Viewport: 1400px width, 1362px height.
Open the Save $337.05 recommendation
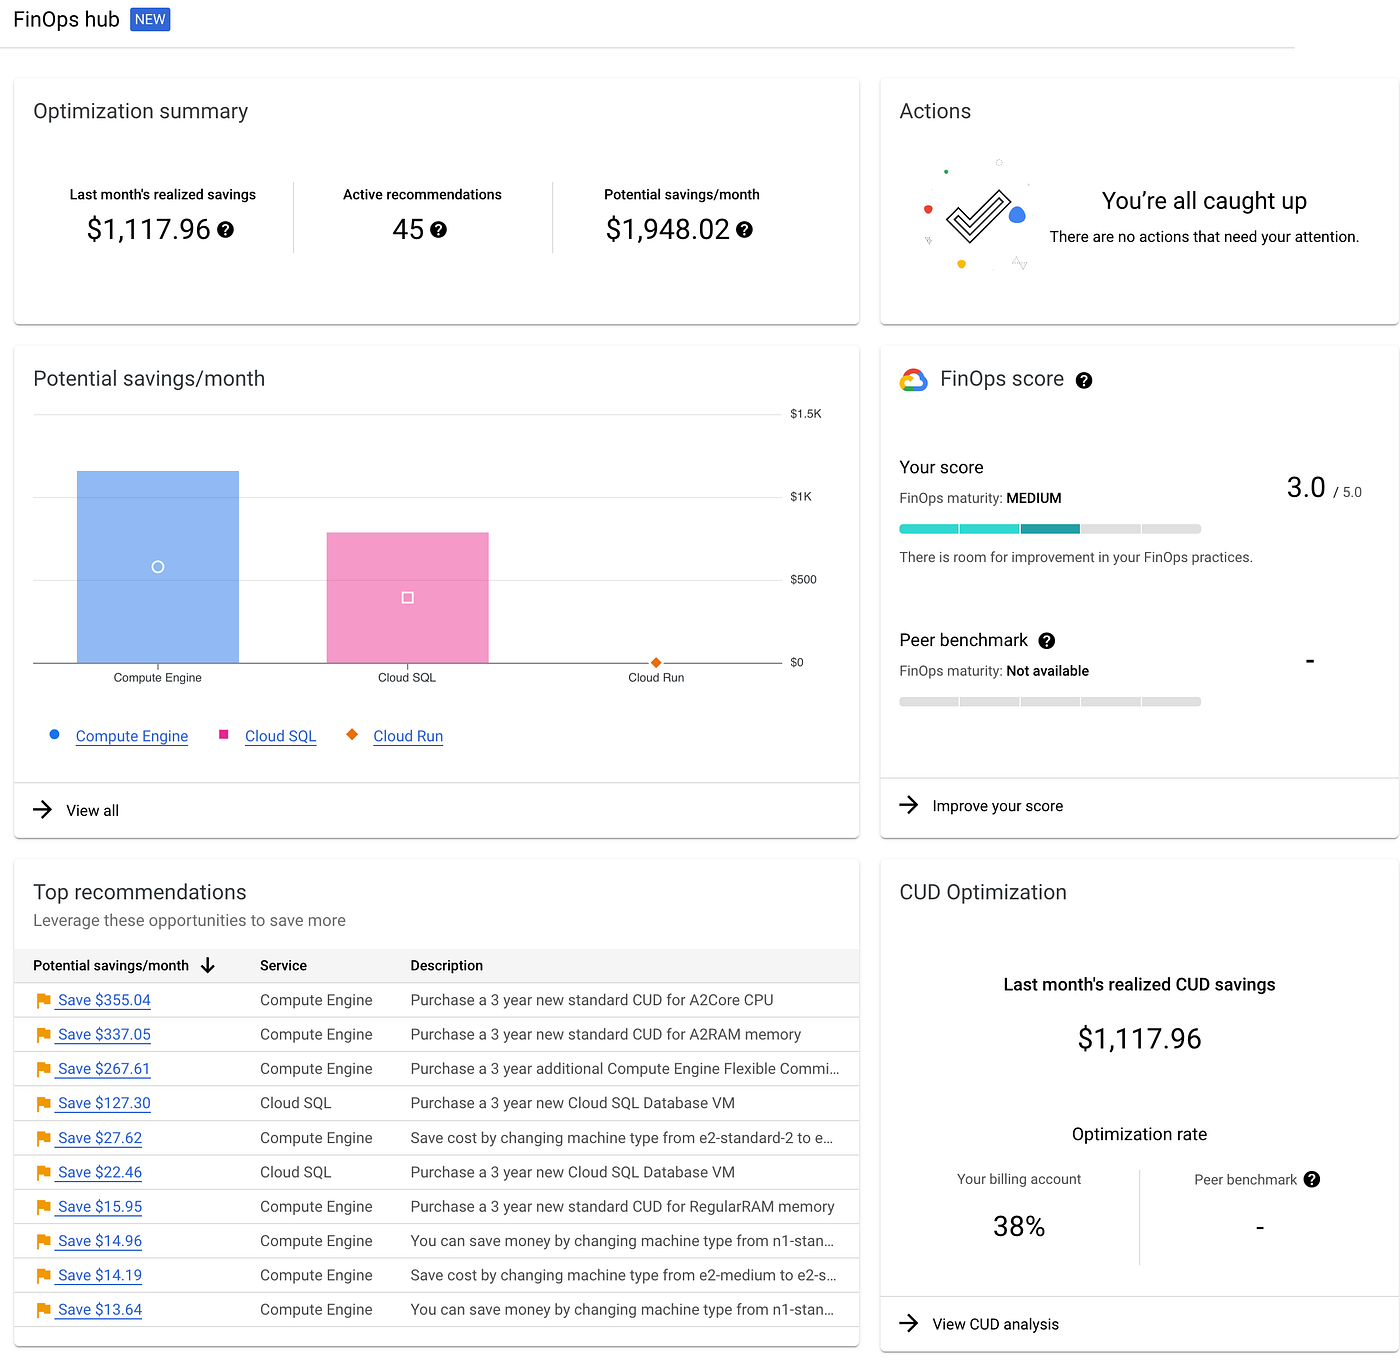coord(104,1035)
